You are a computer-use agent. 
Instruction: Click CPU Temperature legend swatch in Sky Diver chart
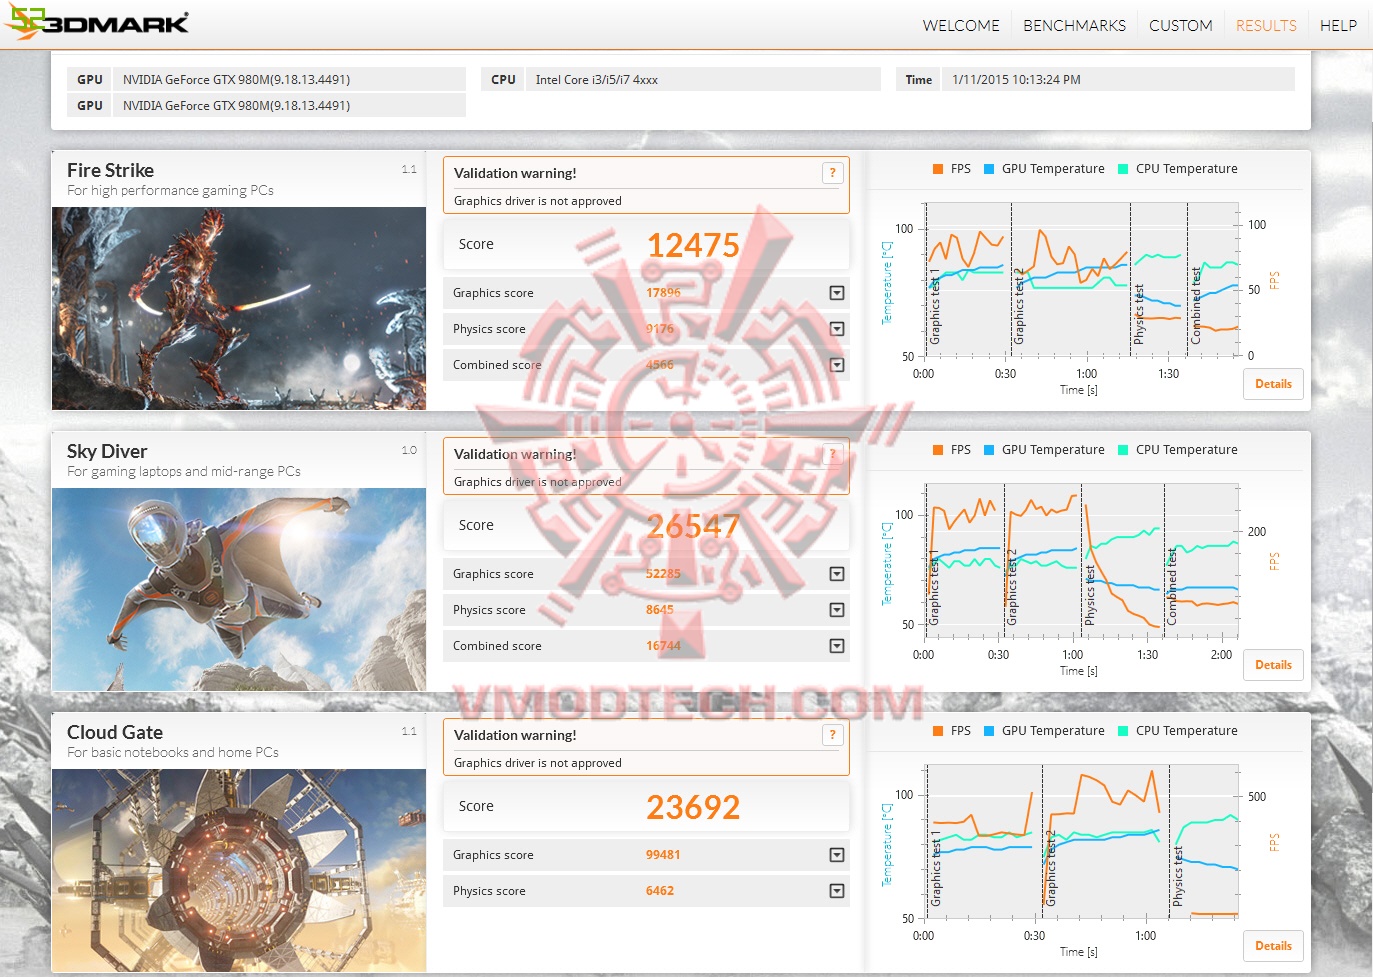(1123, 450)
